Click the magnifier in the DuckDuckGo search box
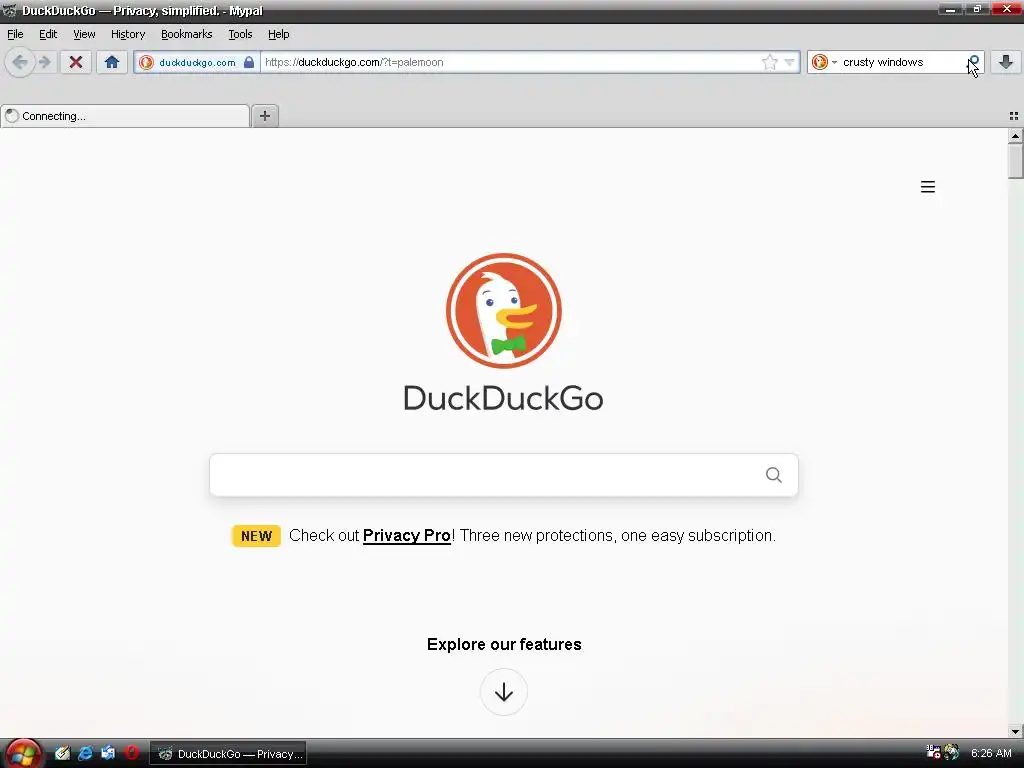The width and height of the screenshot is (1024, 768). pyautogui.click(x=773, y=475)
